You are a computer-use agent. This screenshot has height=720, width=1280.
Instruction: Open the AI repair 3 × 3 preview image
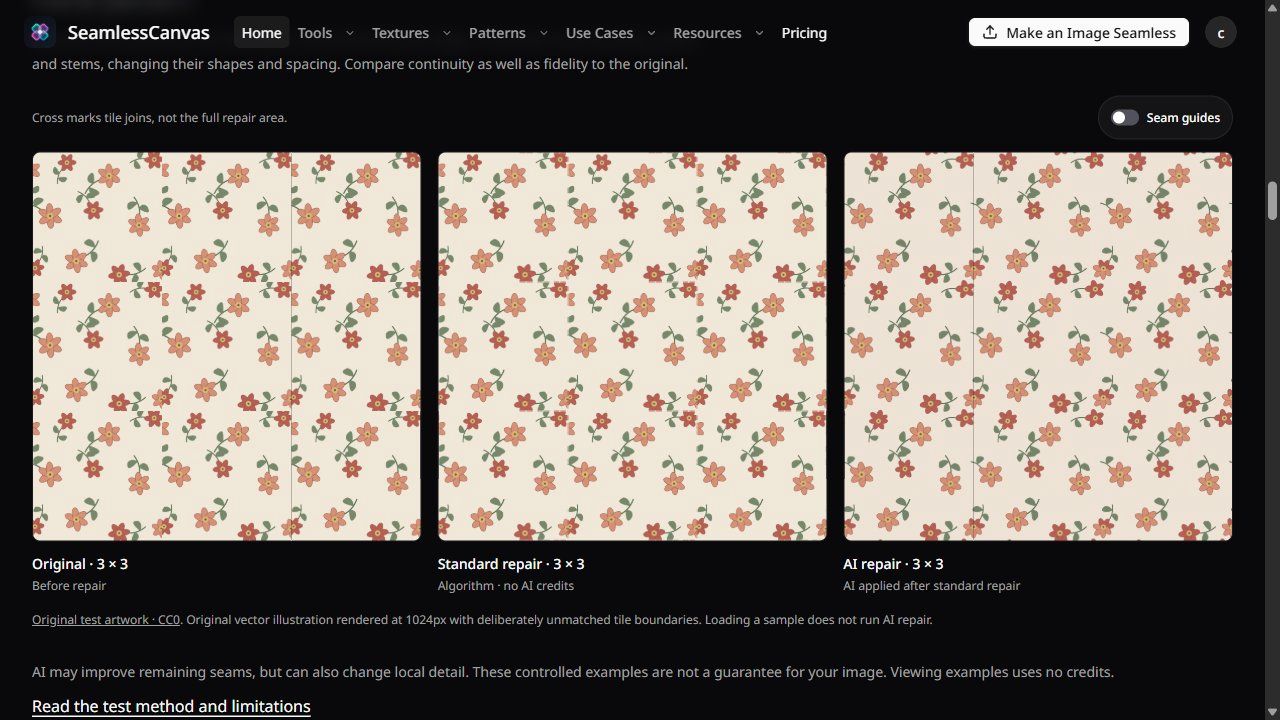pos(1038,346)
